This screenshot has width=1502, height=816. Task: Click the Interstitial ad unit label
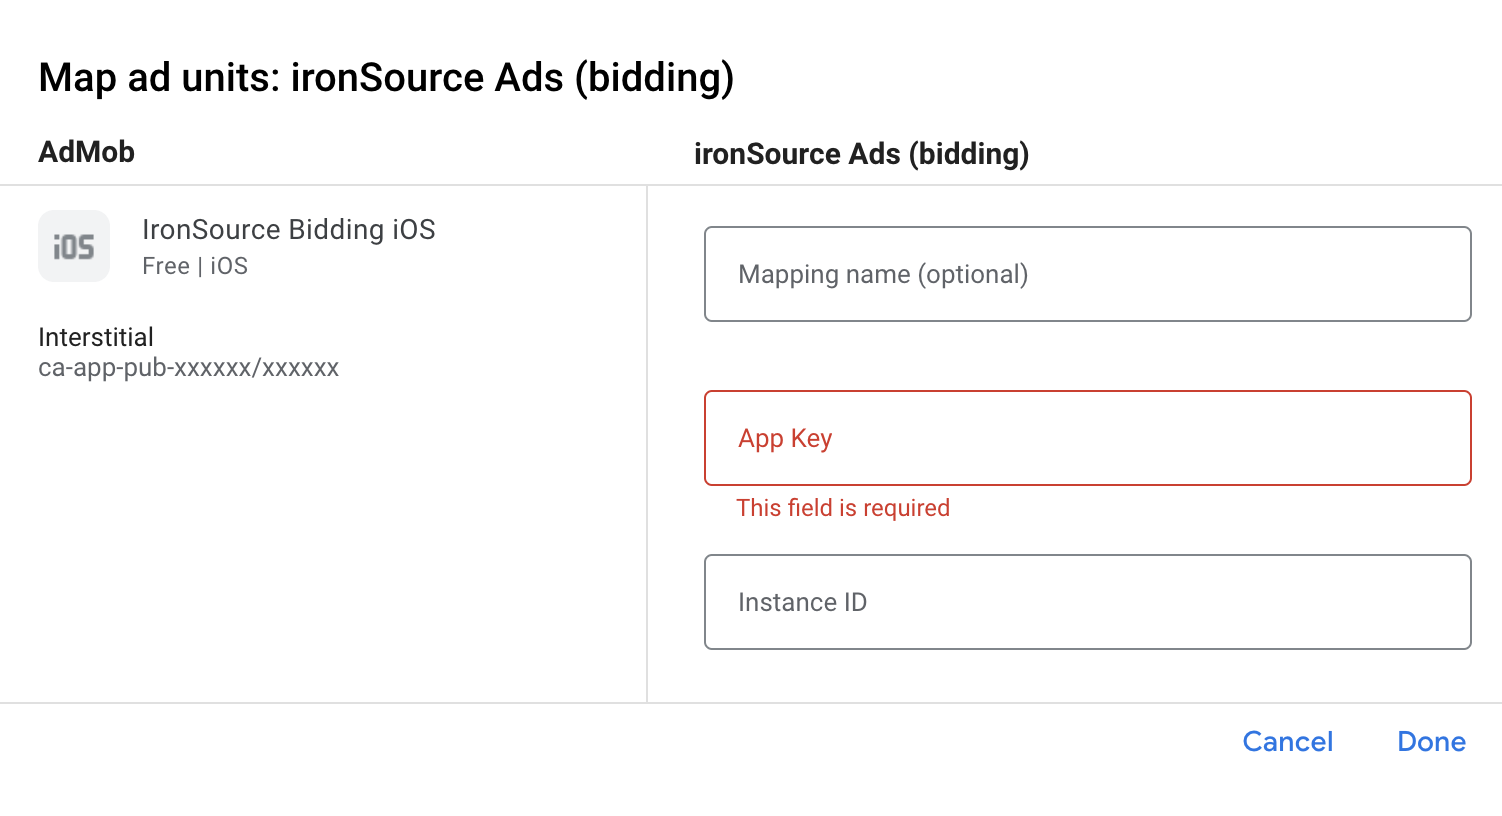point(96,337)
